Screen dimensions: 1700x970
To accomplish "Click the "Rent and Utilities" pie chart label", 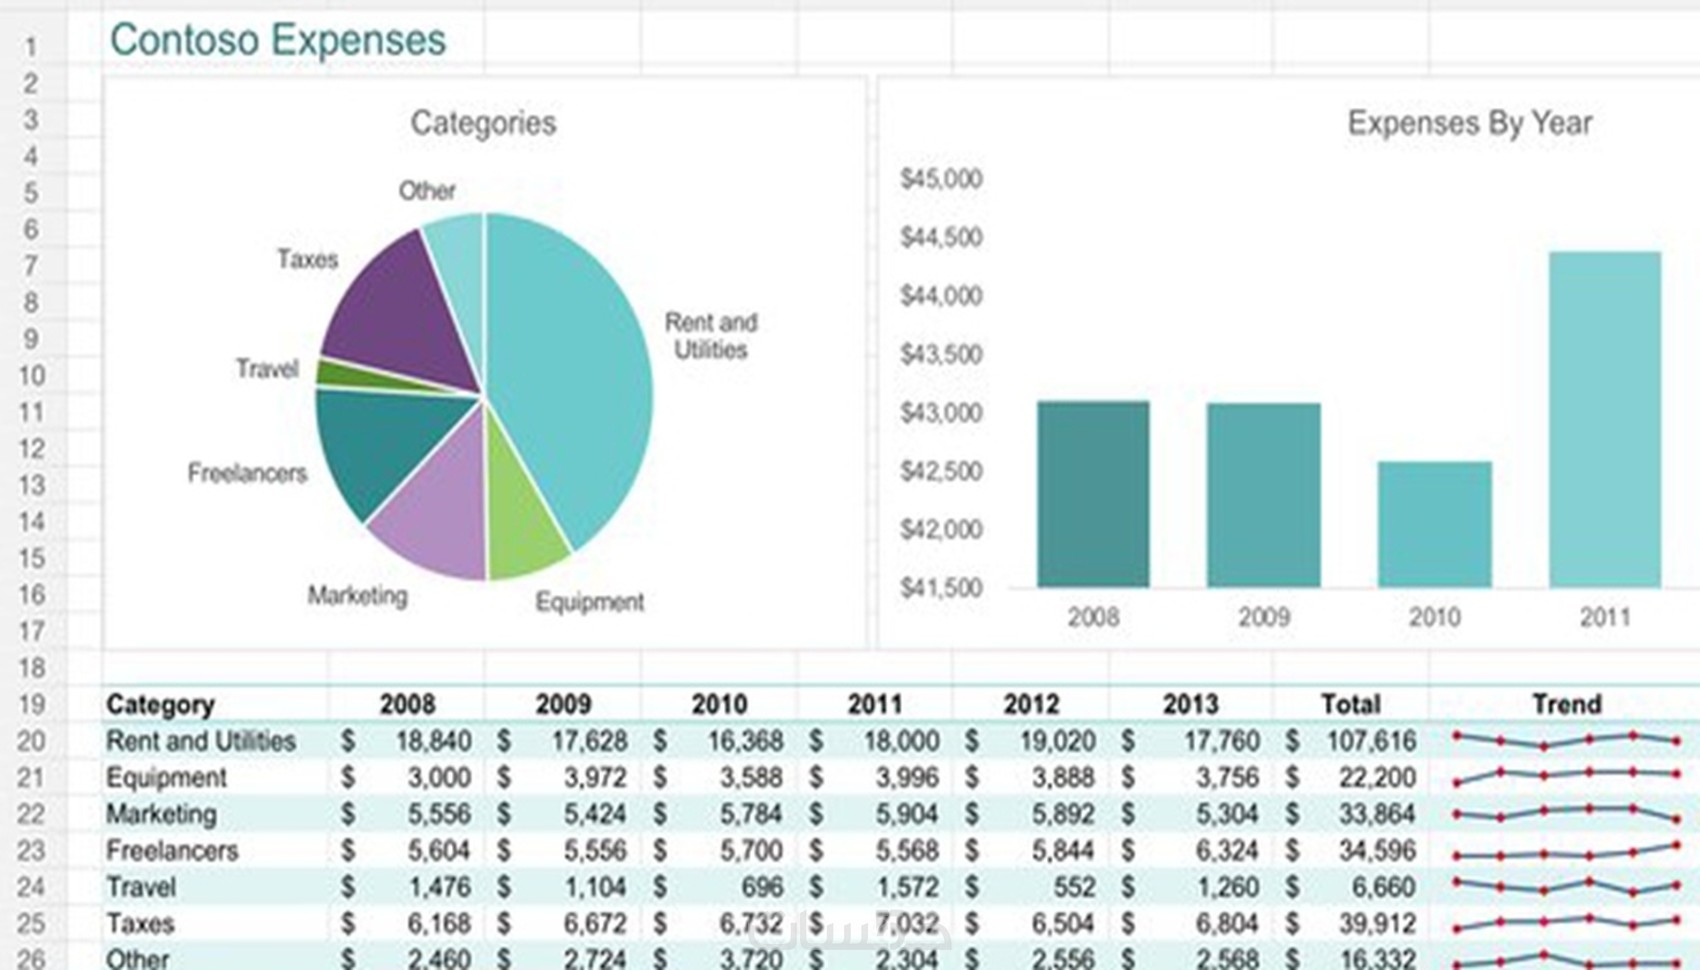I will click(711, 336).
